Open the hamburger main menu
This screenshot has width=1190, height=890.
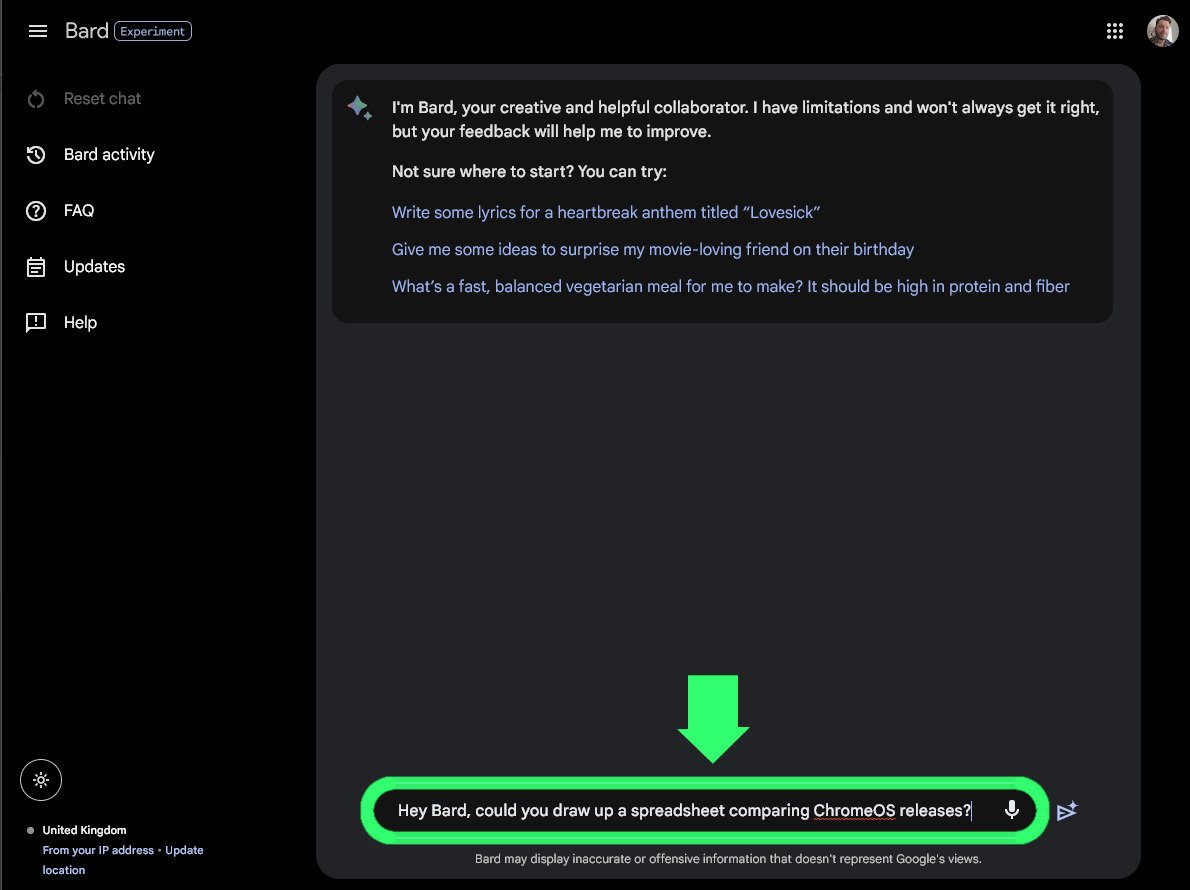(x=38, y=31)
